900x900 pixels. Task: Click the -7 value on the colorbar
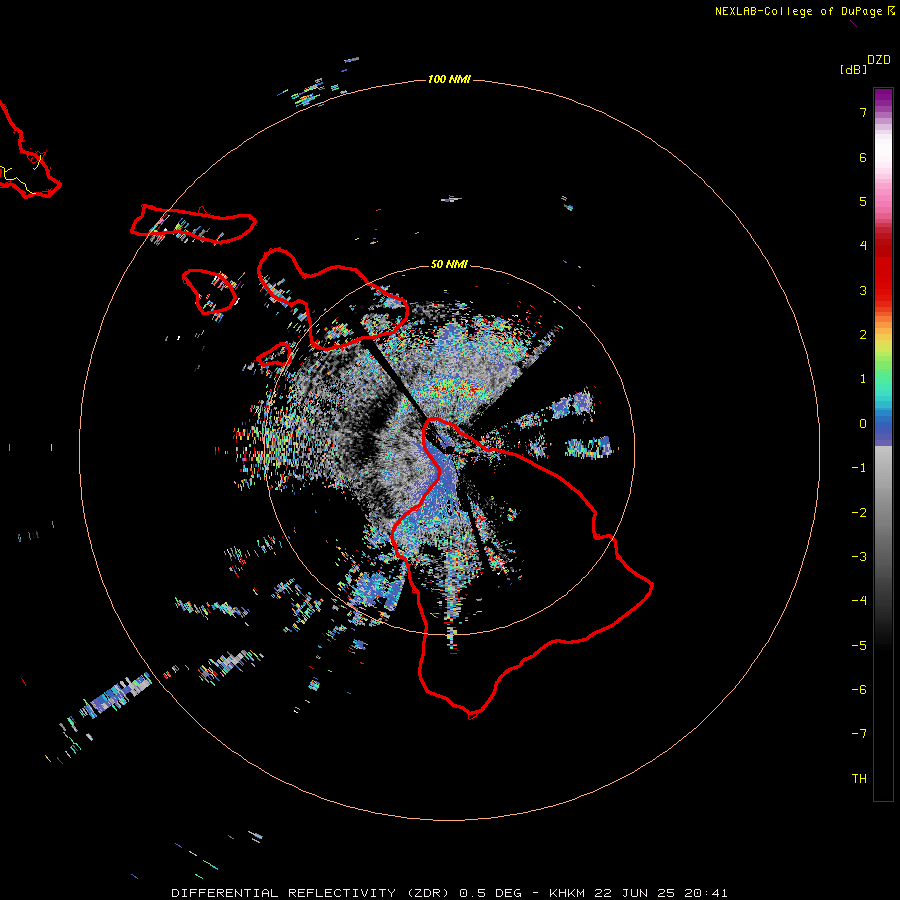pos(859,734)
